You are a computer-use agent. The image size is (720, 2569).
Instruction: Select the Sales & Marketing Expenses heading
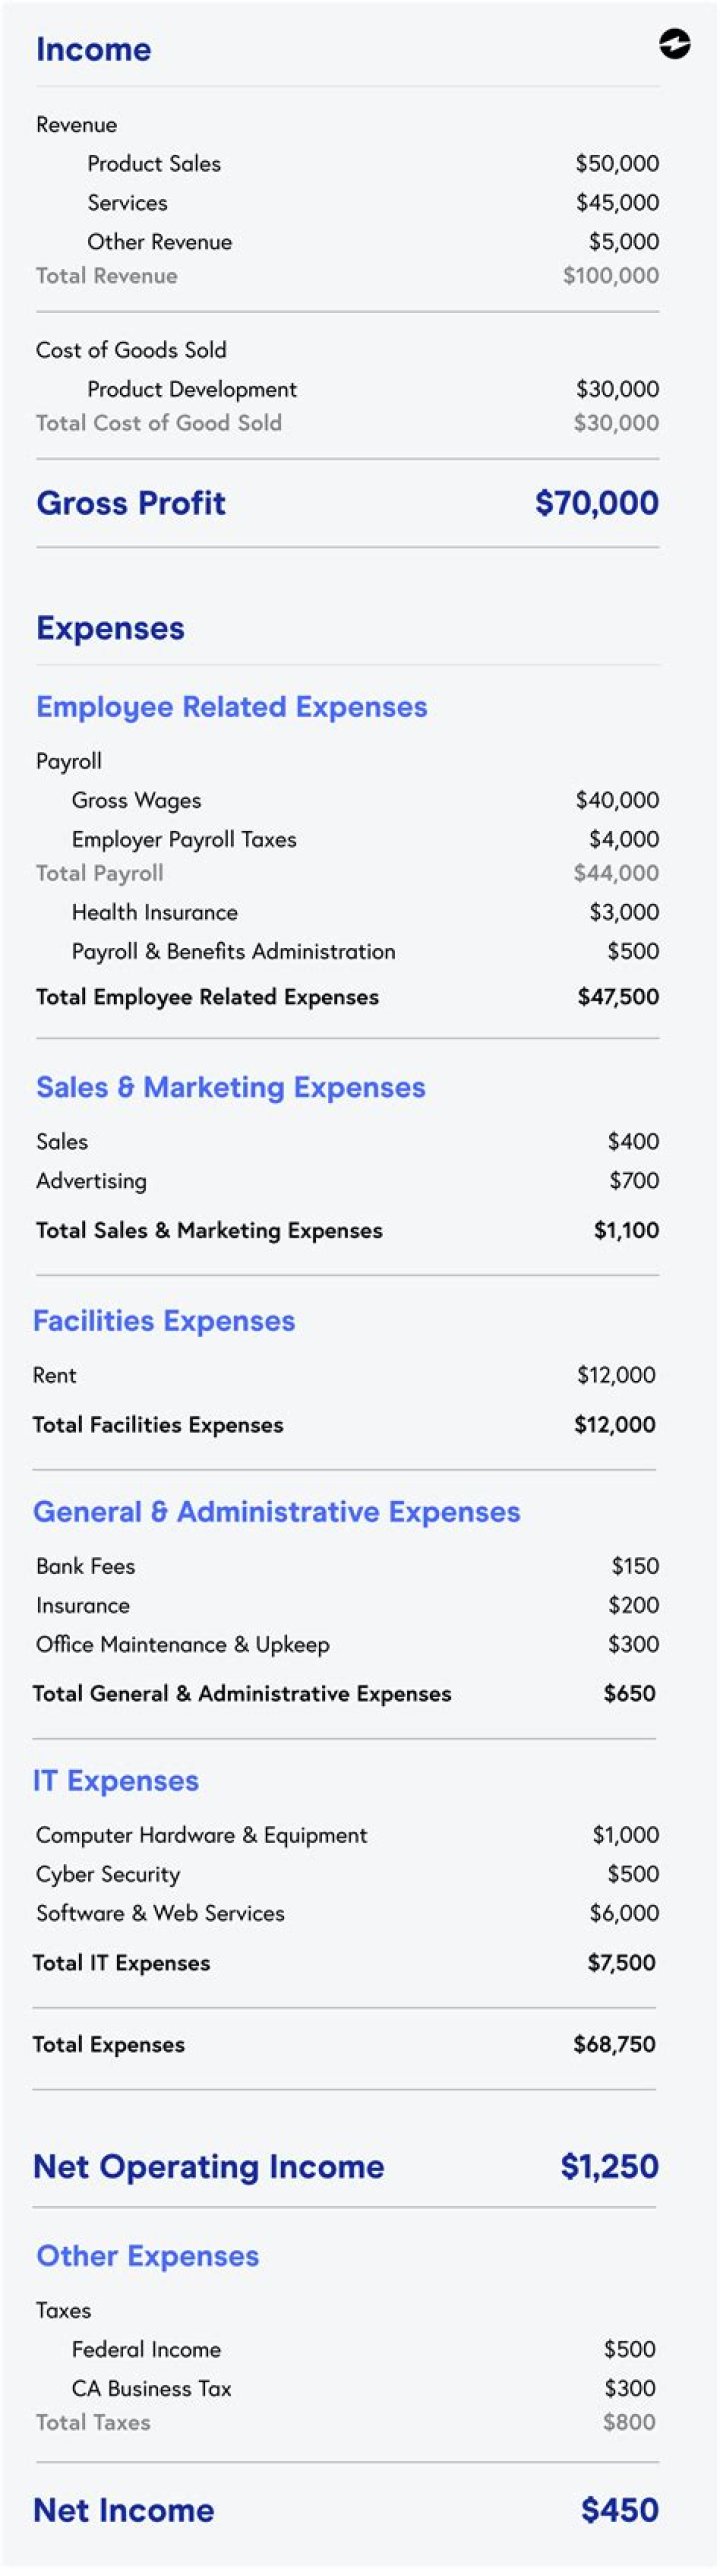(230, 1086)
